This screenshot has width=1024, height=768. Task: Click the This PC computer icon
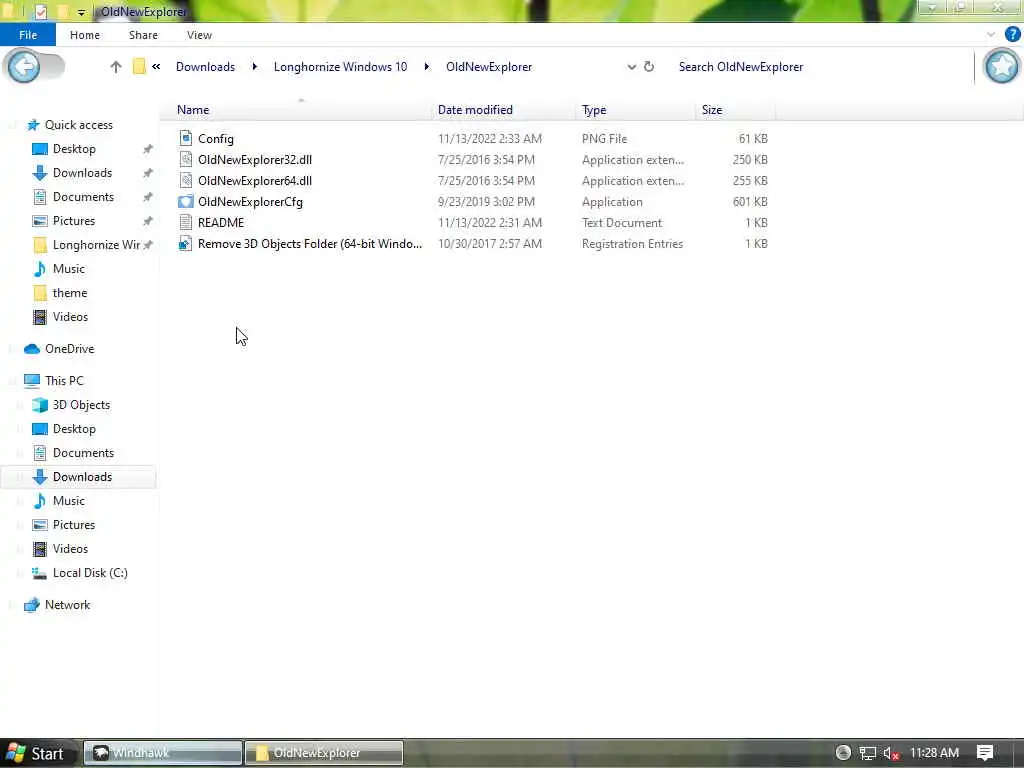tap(32, 381)
